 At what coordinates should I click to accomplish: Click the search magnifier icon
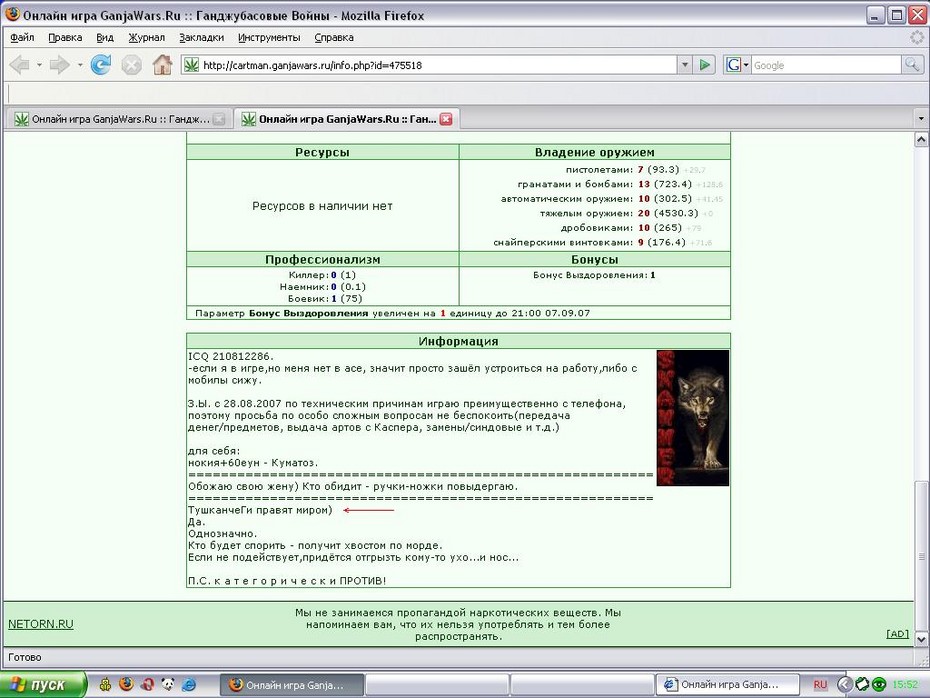(912, 65)
